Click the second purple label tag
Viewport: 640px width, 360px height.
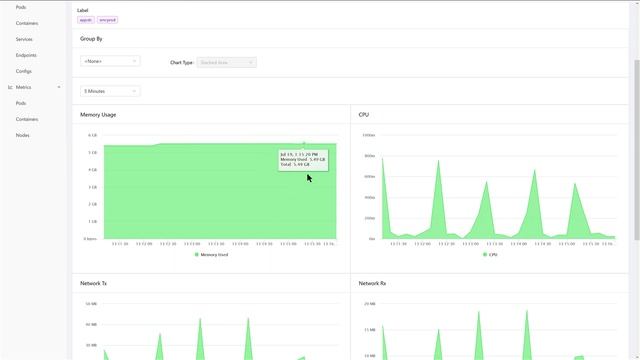coord(108,20)
